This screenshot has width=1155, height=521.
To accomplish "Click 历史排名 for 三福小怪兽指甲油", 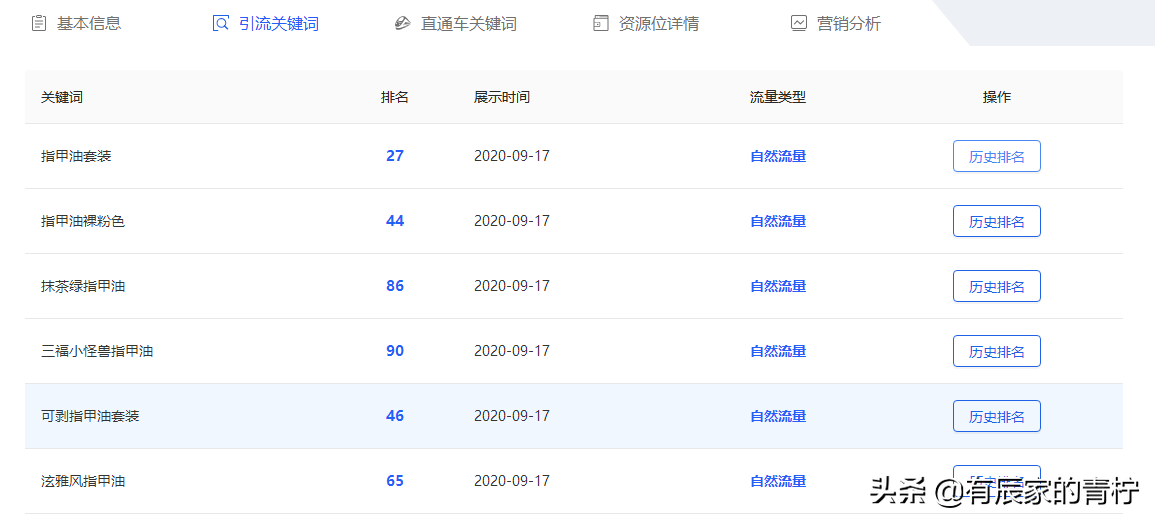I will [x=997, y=351].
